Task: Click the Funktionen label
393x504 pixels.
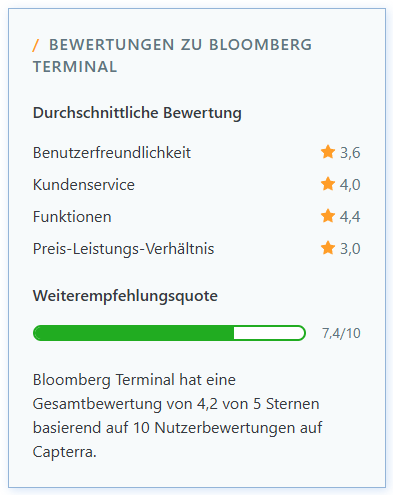Action: [72, 217]
